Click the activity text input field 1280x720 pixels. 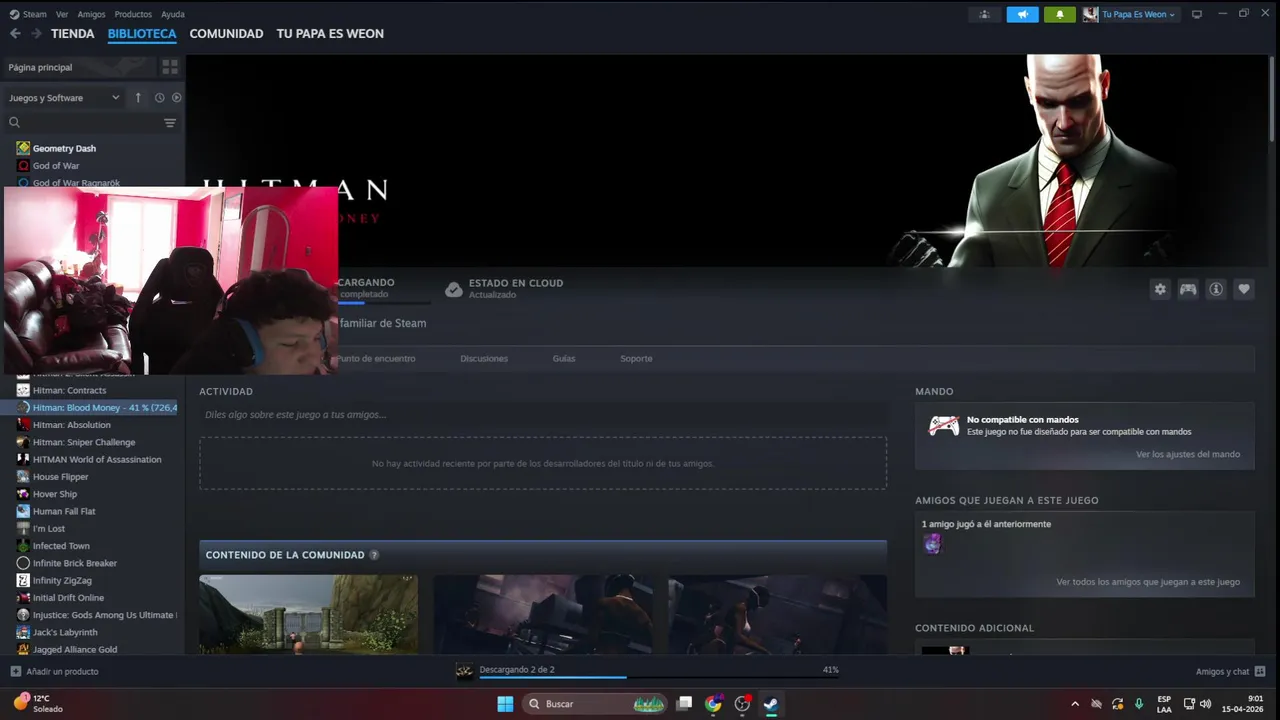click(543, 414)
